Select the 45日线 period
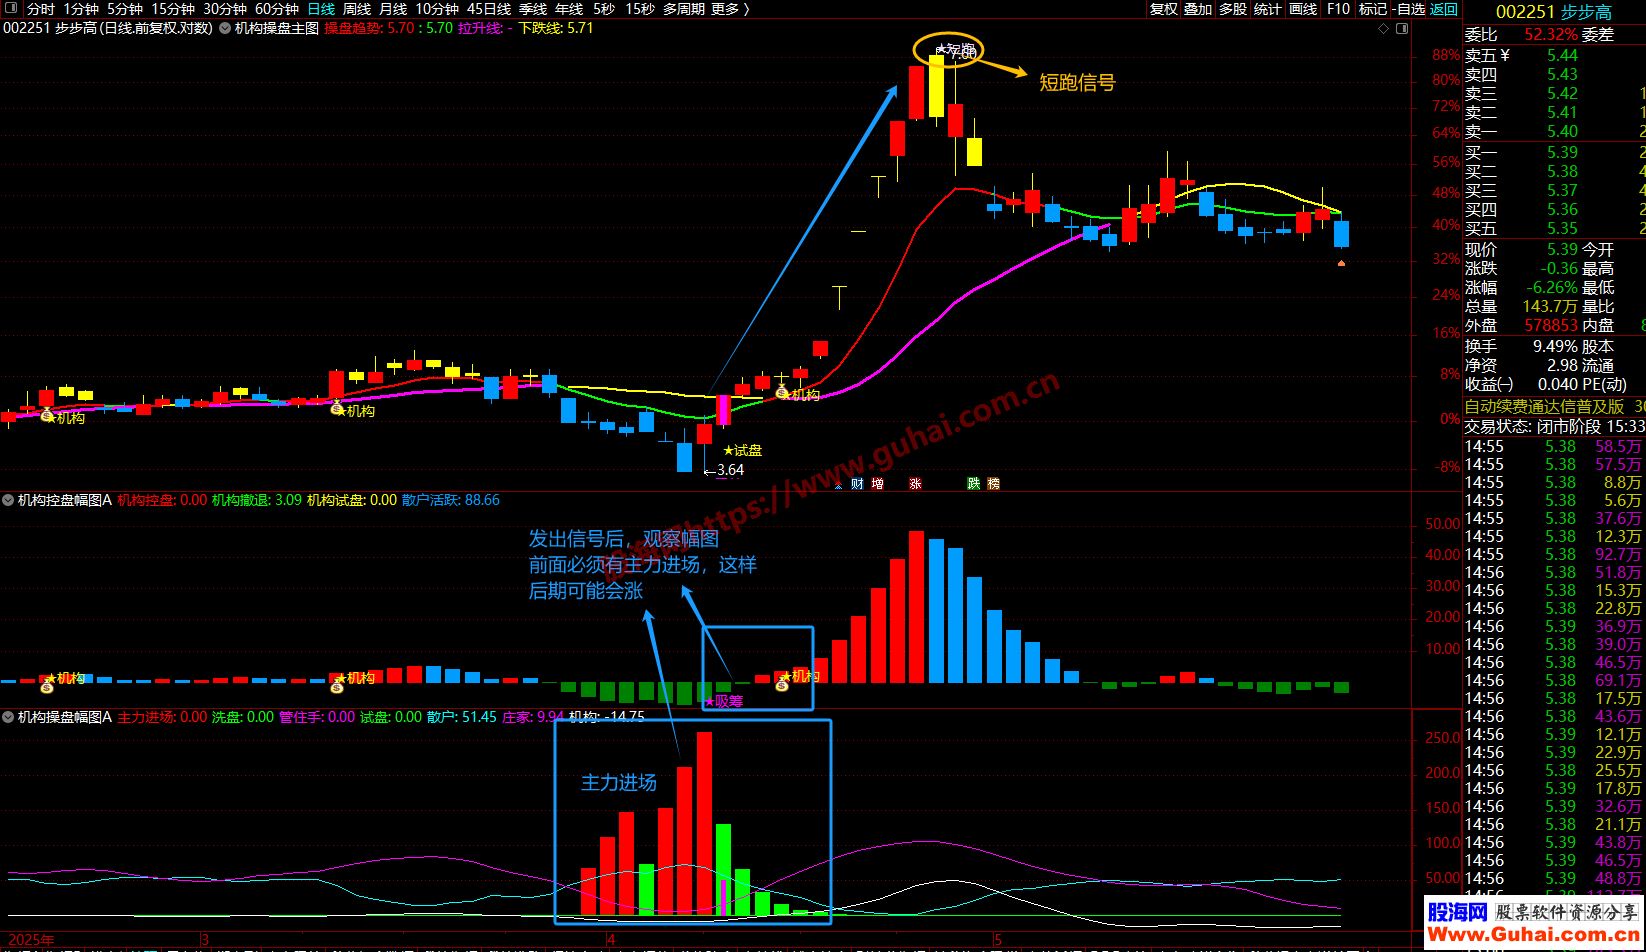Viewport: 1646px width, 952px height. point(489,9)
